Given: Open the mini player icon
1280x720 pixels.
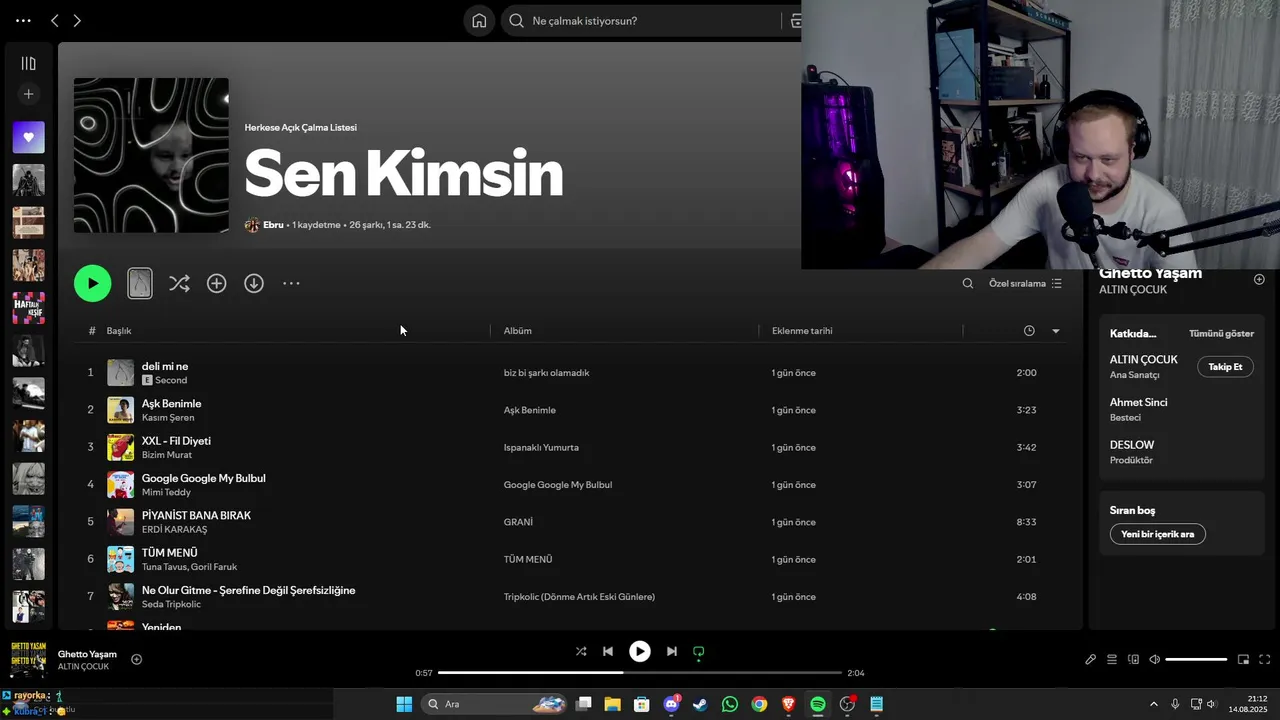Looking at the screenshot, I should coord(1244,660).
